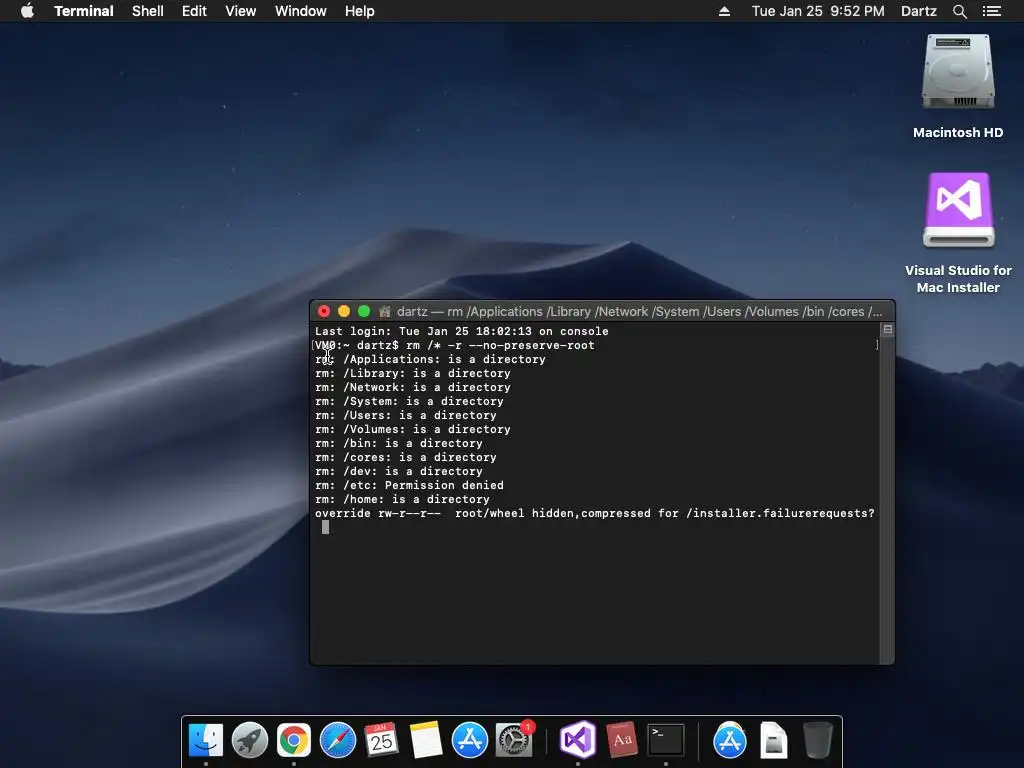Close the Terminal window with red button
This screenshot has height=768, width=1024.
pos(324,312)
